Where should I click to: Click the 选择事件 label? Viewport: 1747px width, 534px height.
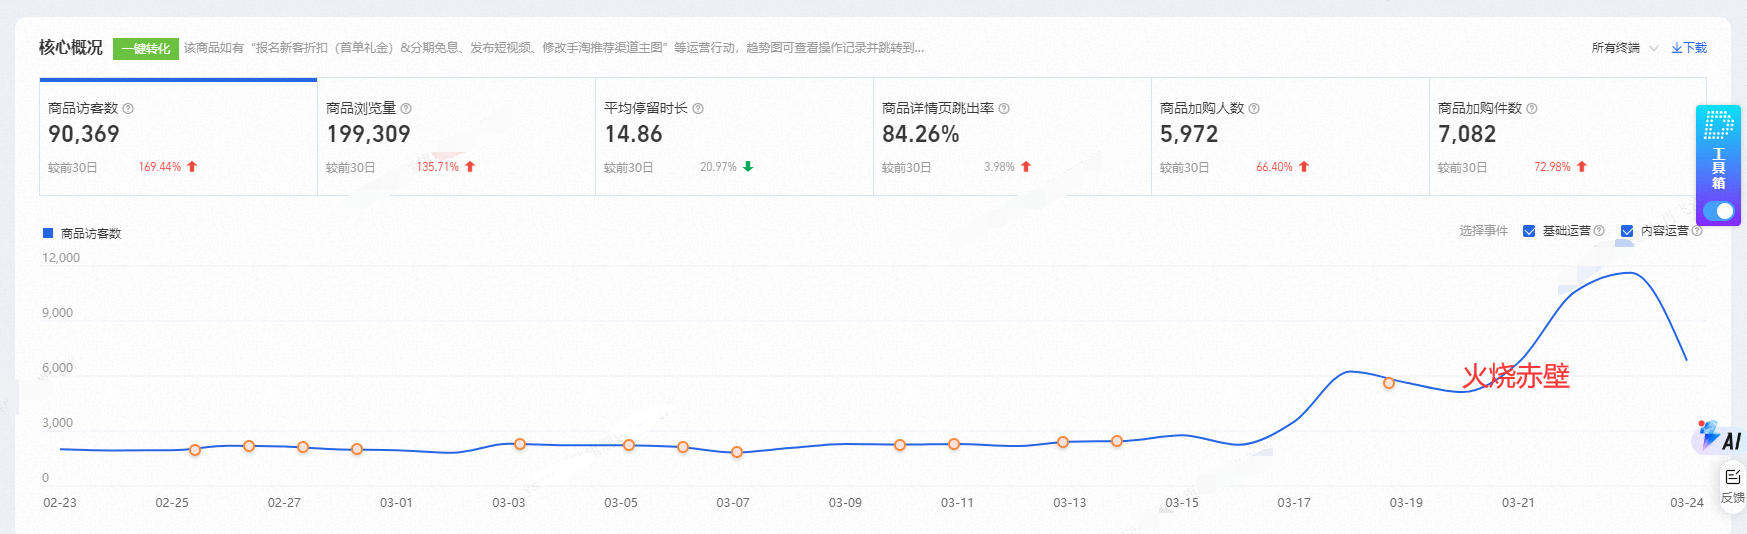pos(1483,231)
